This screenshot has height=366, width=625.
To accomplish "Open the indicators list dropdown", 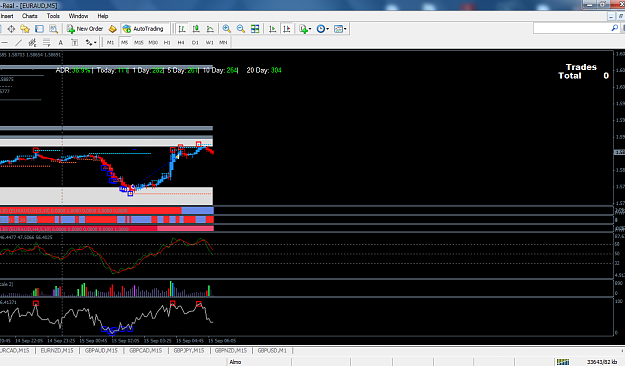I will 305,29.
